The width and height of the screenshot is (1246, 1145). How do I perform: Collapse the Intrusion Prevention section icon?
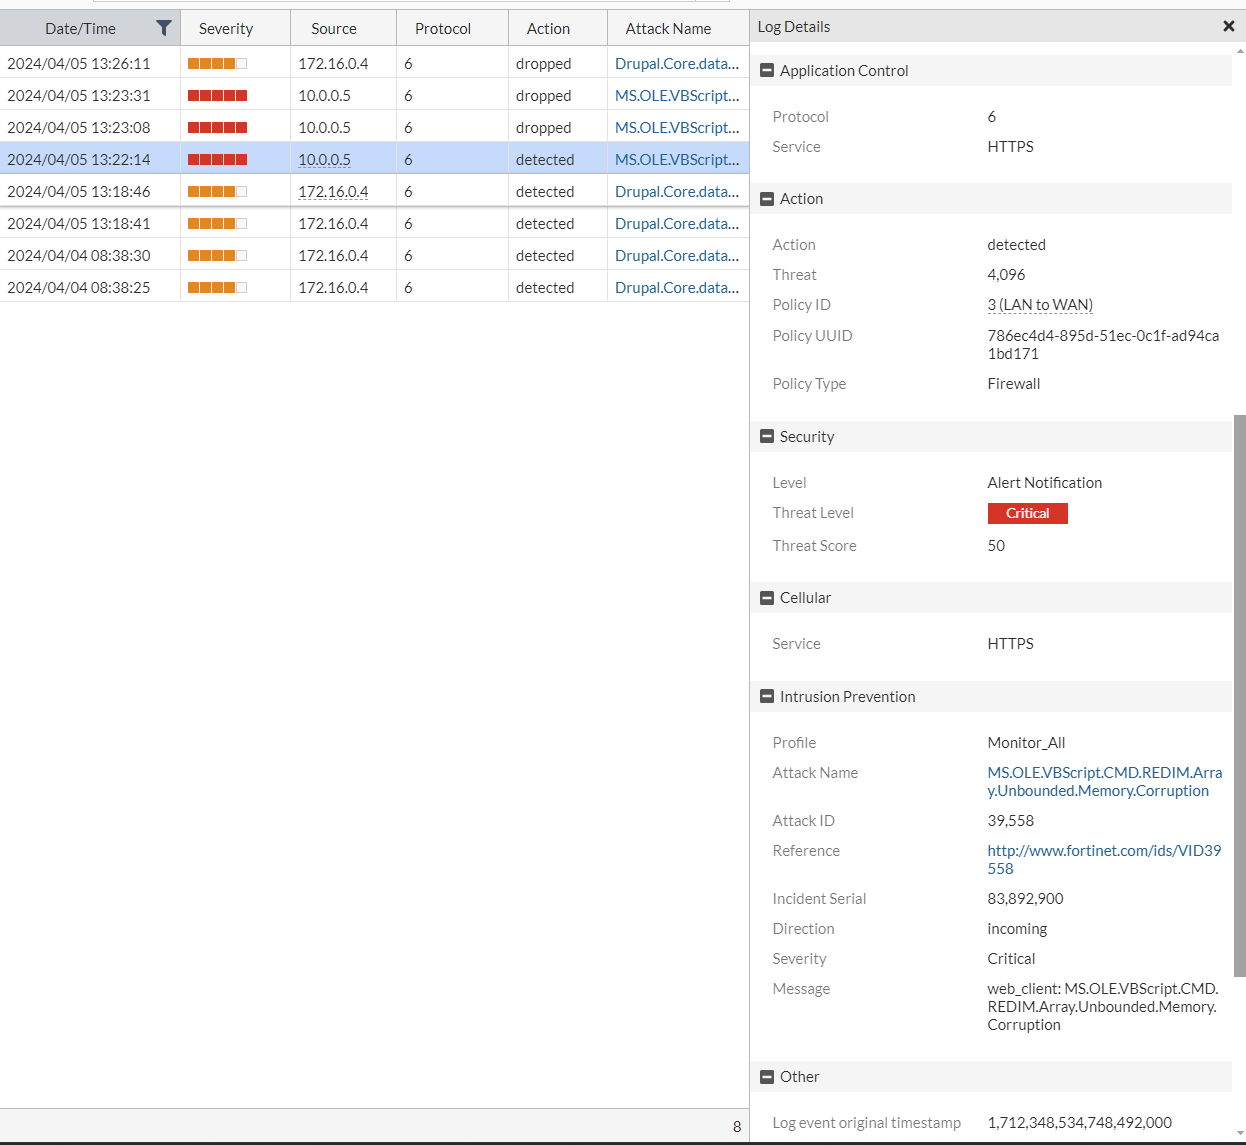pos(767,697)
